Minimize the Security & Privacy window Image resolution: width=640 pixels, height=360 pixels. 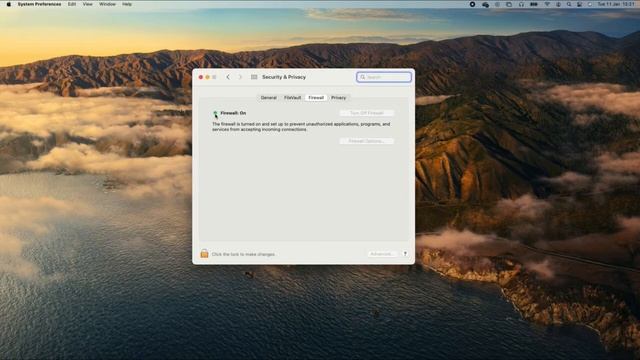207,77
